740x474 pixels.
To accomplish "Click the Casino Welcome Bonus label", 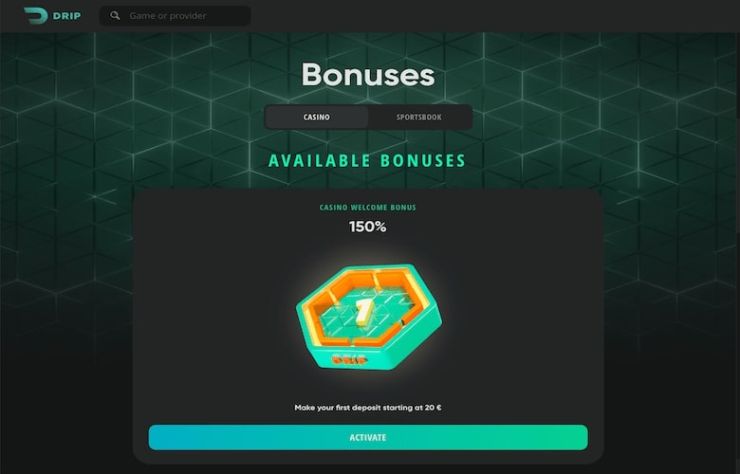I will coord(368,207).
